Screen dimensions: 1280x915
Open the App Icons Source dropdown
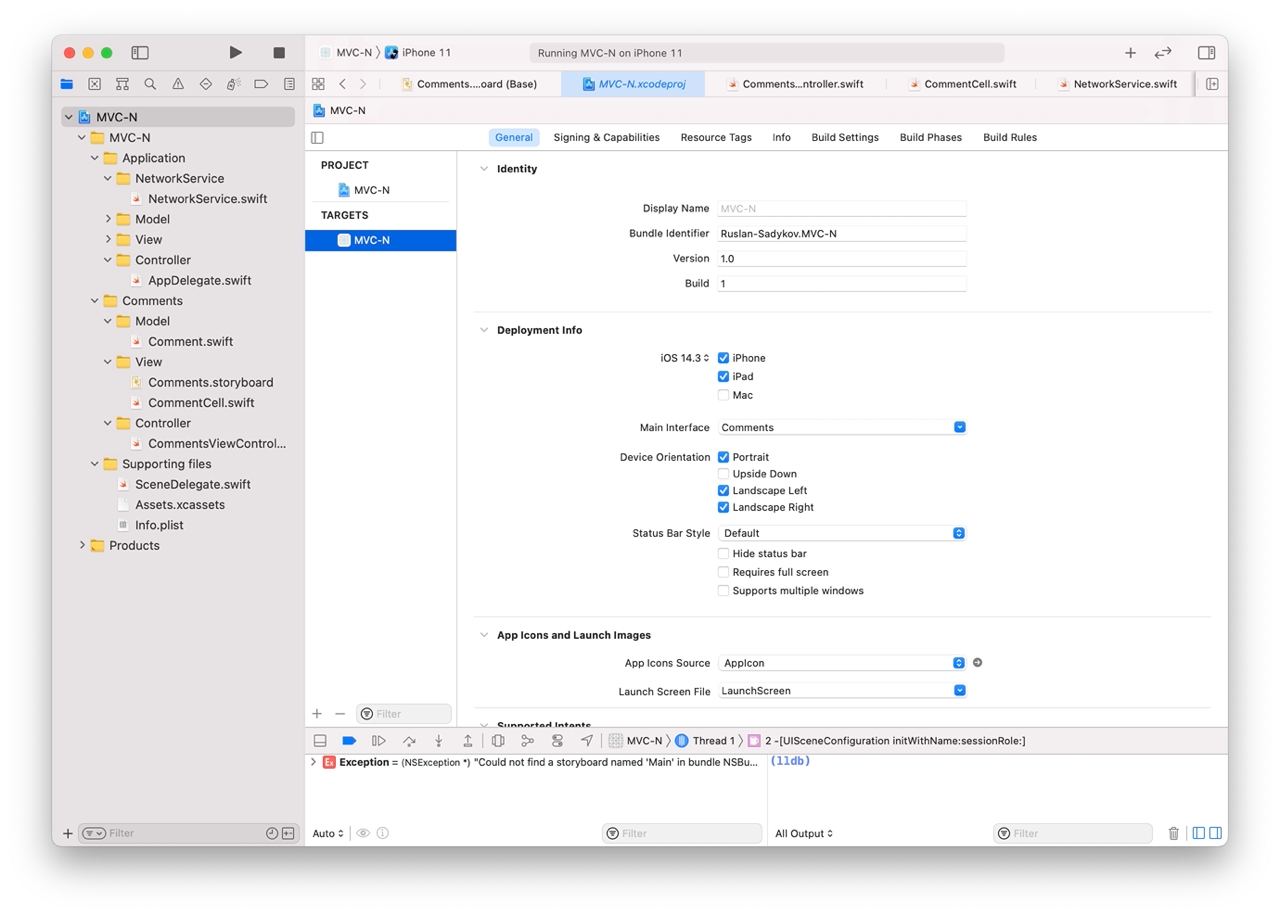[x=842, y=663]
